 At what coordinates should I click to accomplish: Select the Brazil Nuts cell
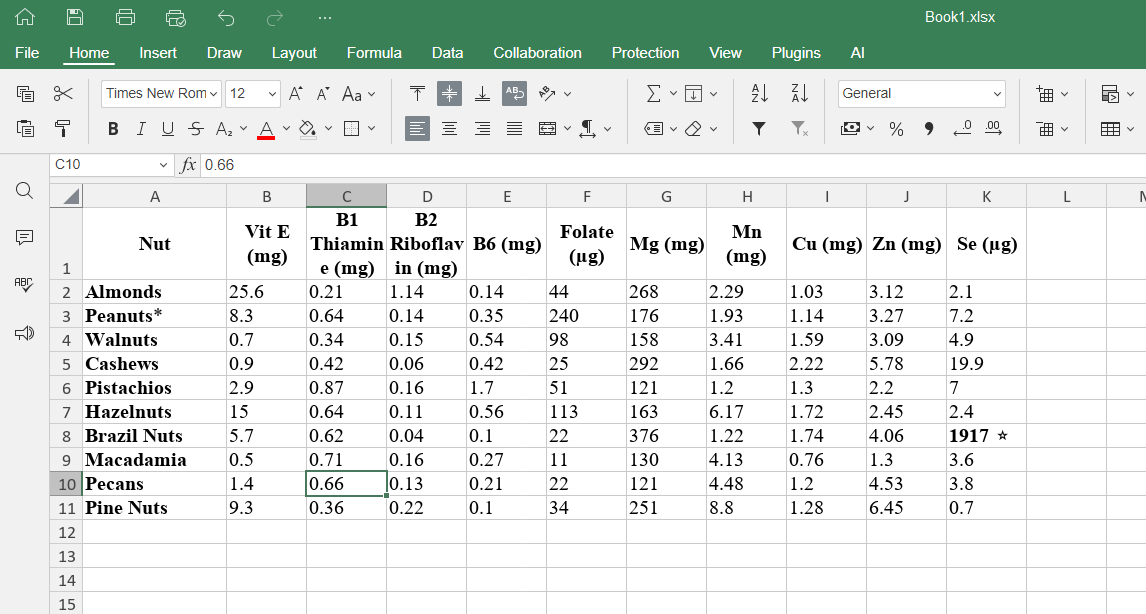coord(154,436)
